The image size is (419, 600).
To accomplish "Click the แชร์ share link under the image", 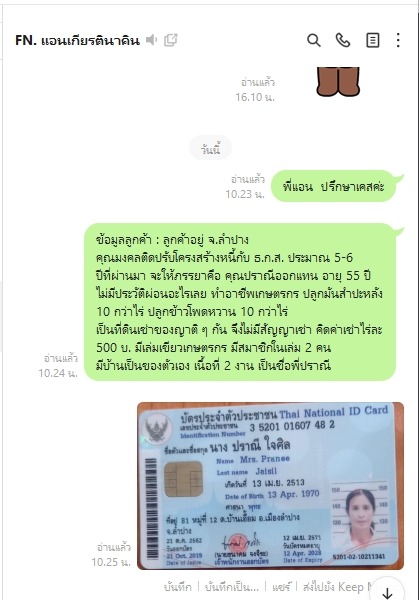I will [282, 587].
